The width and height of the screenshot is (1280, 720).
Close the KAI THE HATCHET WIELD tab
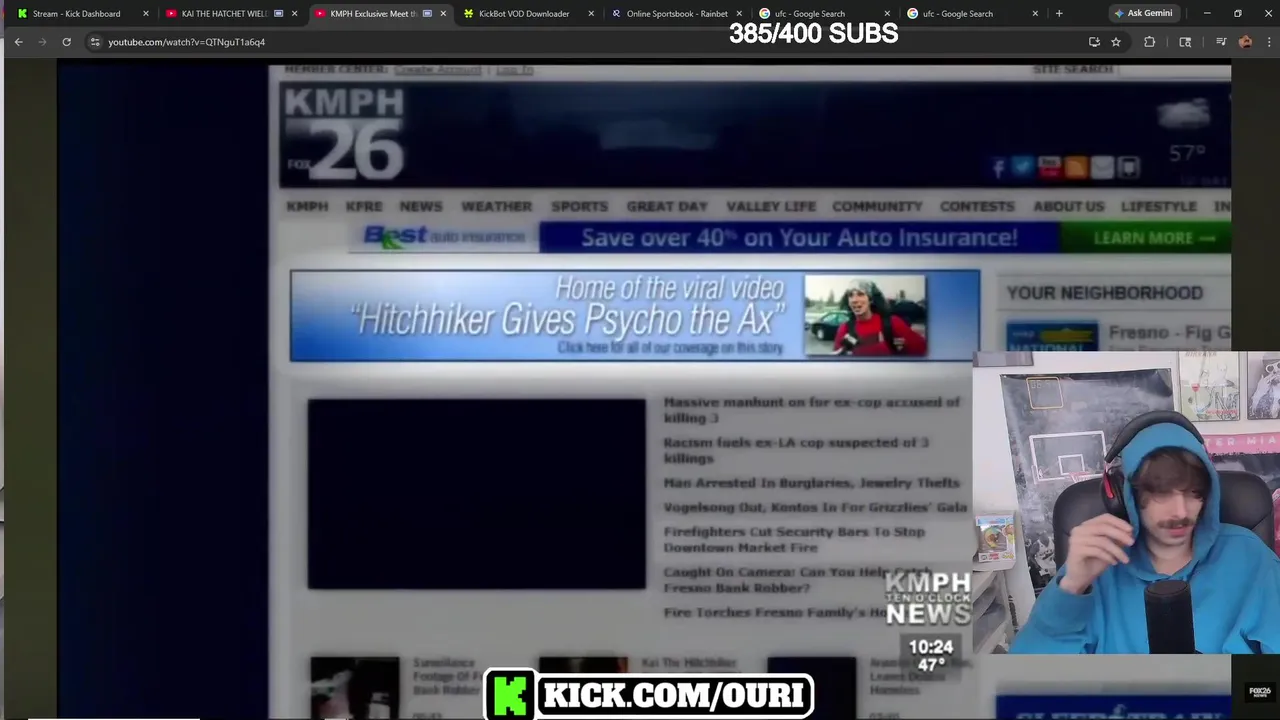pyautogui.click(x=294, y=13)
